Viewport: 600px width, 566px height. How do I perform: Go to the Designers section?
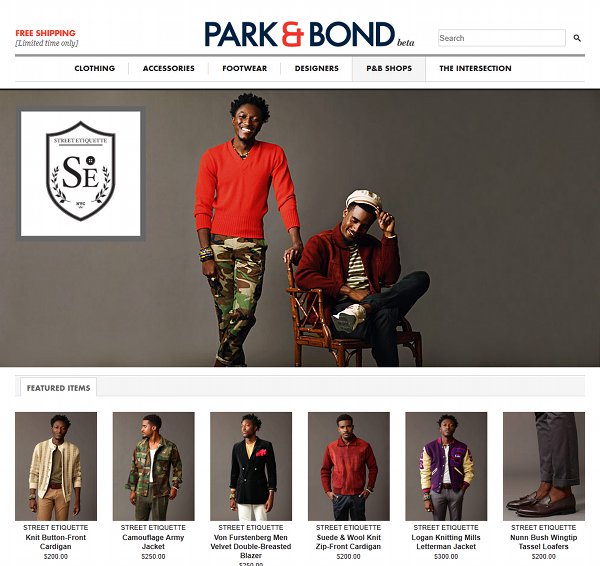pyautogui.click(x=316, y=69)
